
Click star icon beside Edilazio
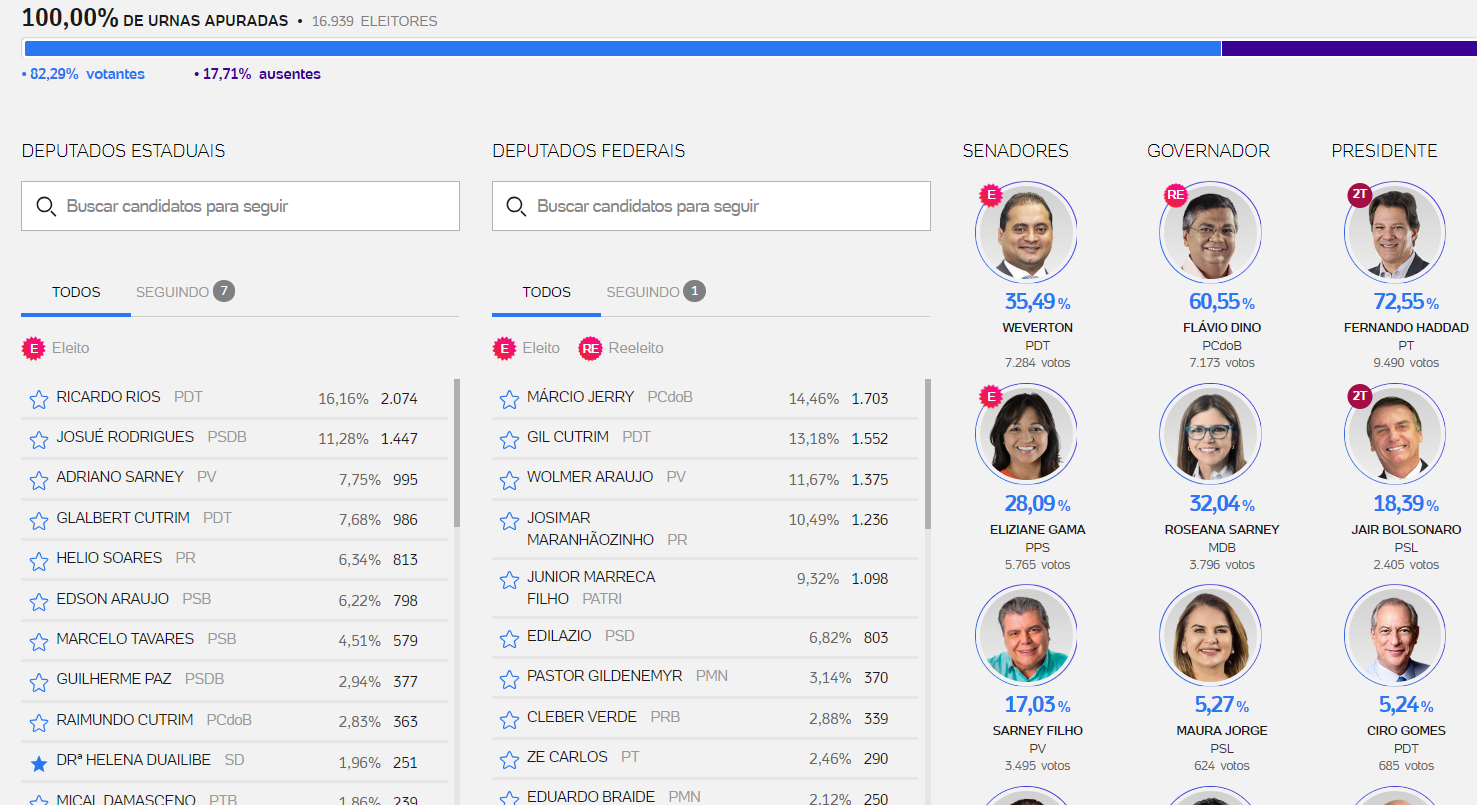[x=509, y=639]
